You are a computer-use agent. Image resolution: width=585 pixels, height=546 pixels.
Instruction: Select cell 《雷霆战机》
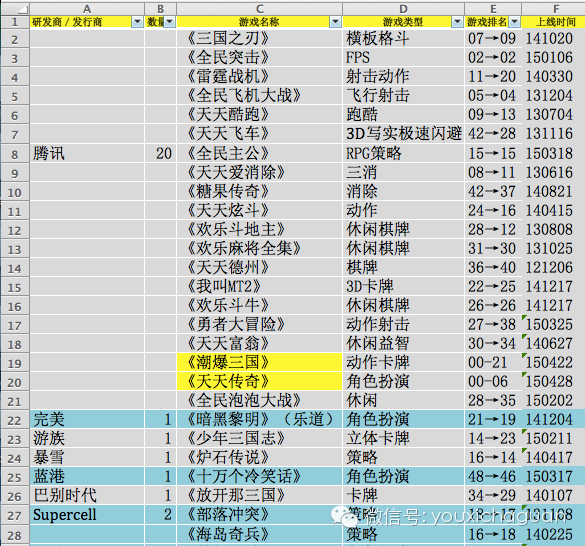[x=260, y=77]
